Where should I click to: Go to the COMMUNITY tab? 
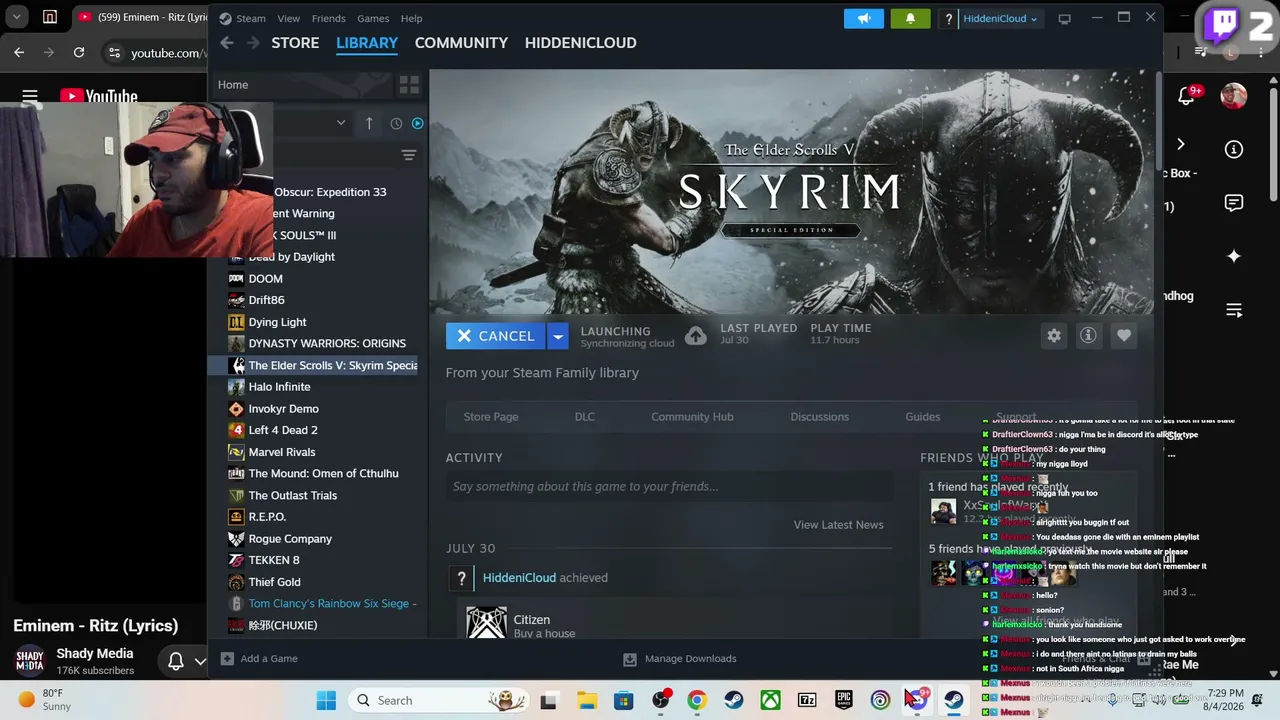461,43
